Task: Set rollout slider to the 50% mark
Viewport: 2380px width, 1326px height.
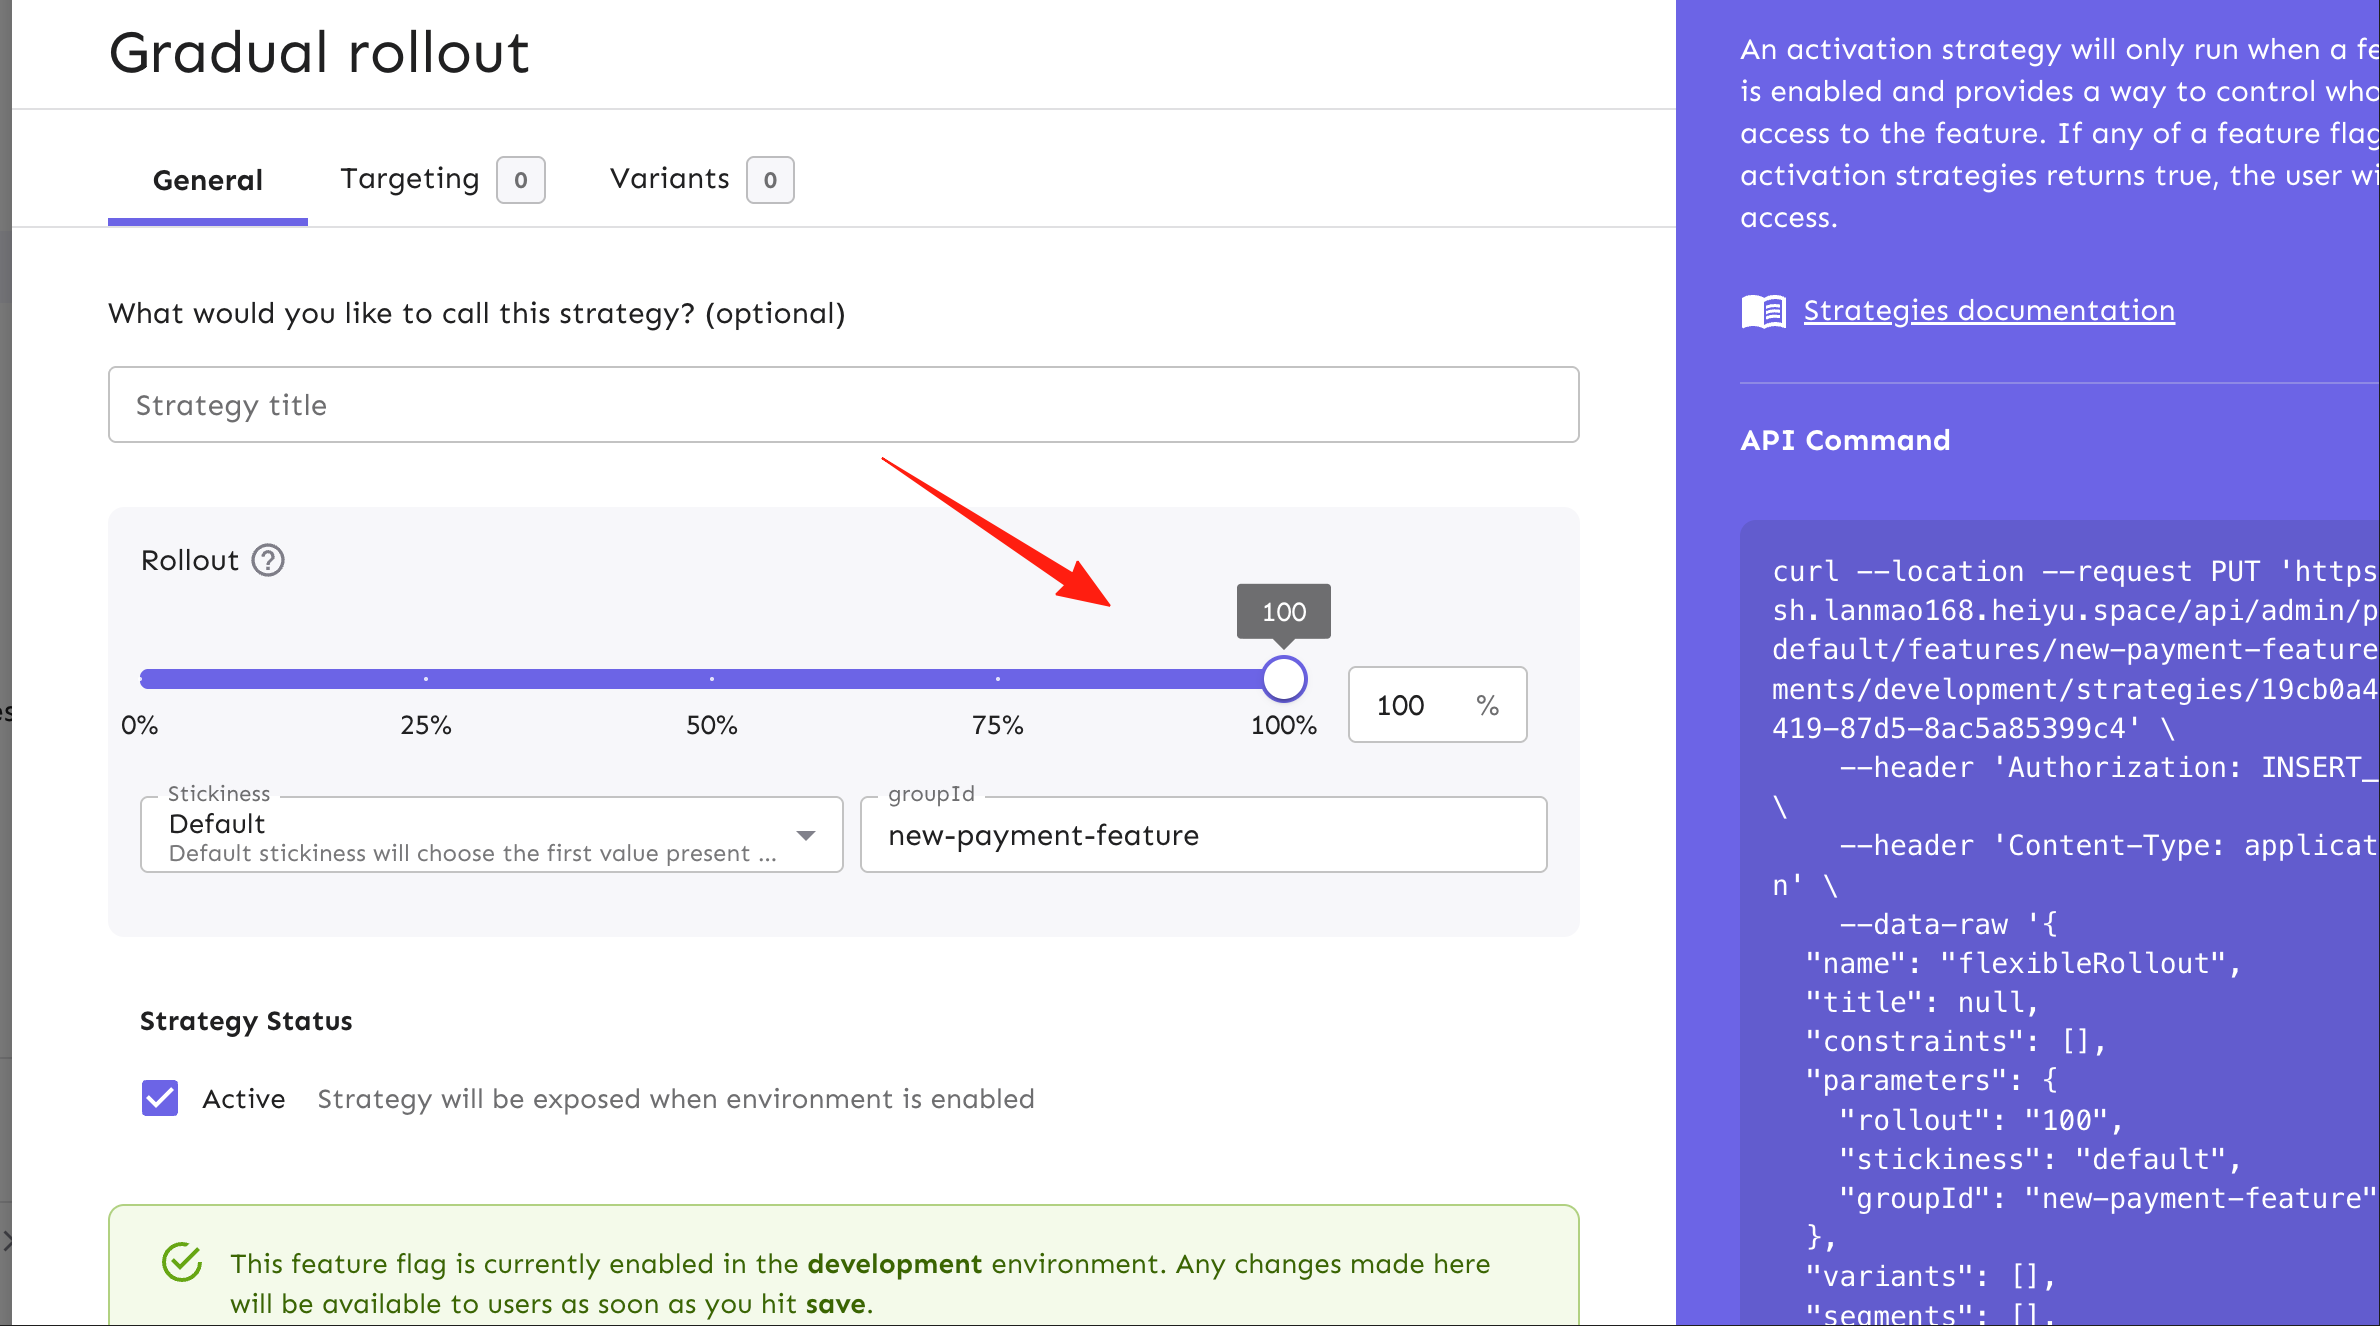Action: click(x=712, y=679)
